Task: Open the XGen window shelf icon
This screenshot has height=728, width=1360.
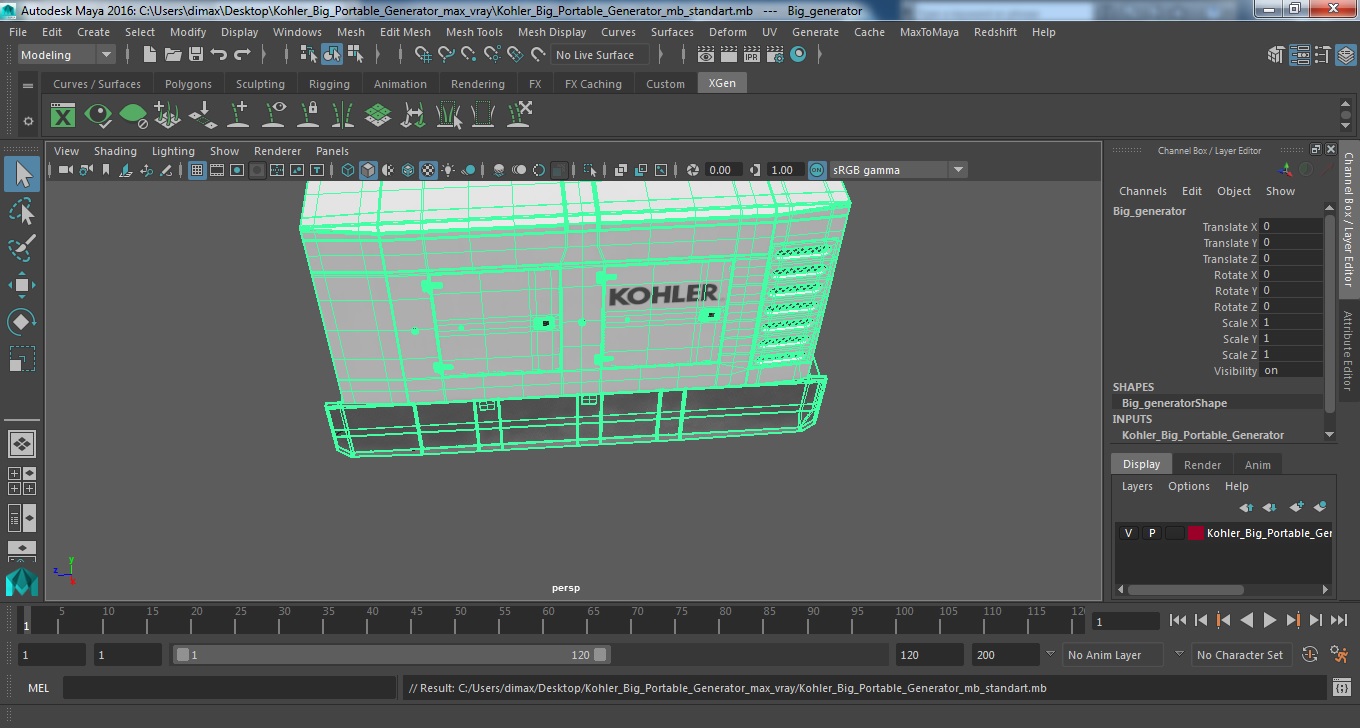Action: tap(63, 115)
